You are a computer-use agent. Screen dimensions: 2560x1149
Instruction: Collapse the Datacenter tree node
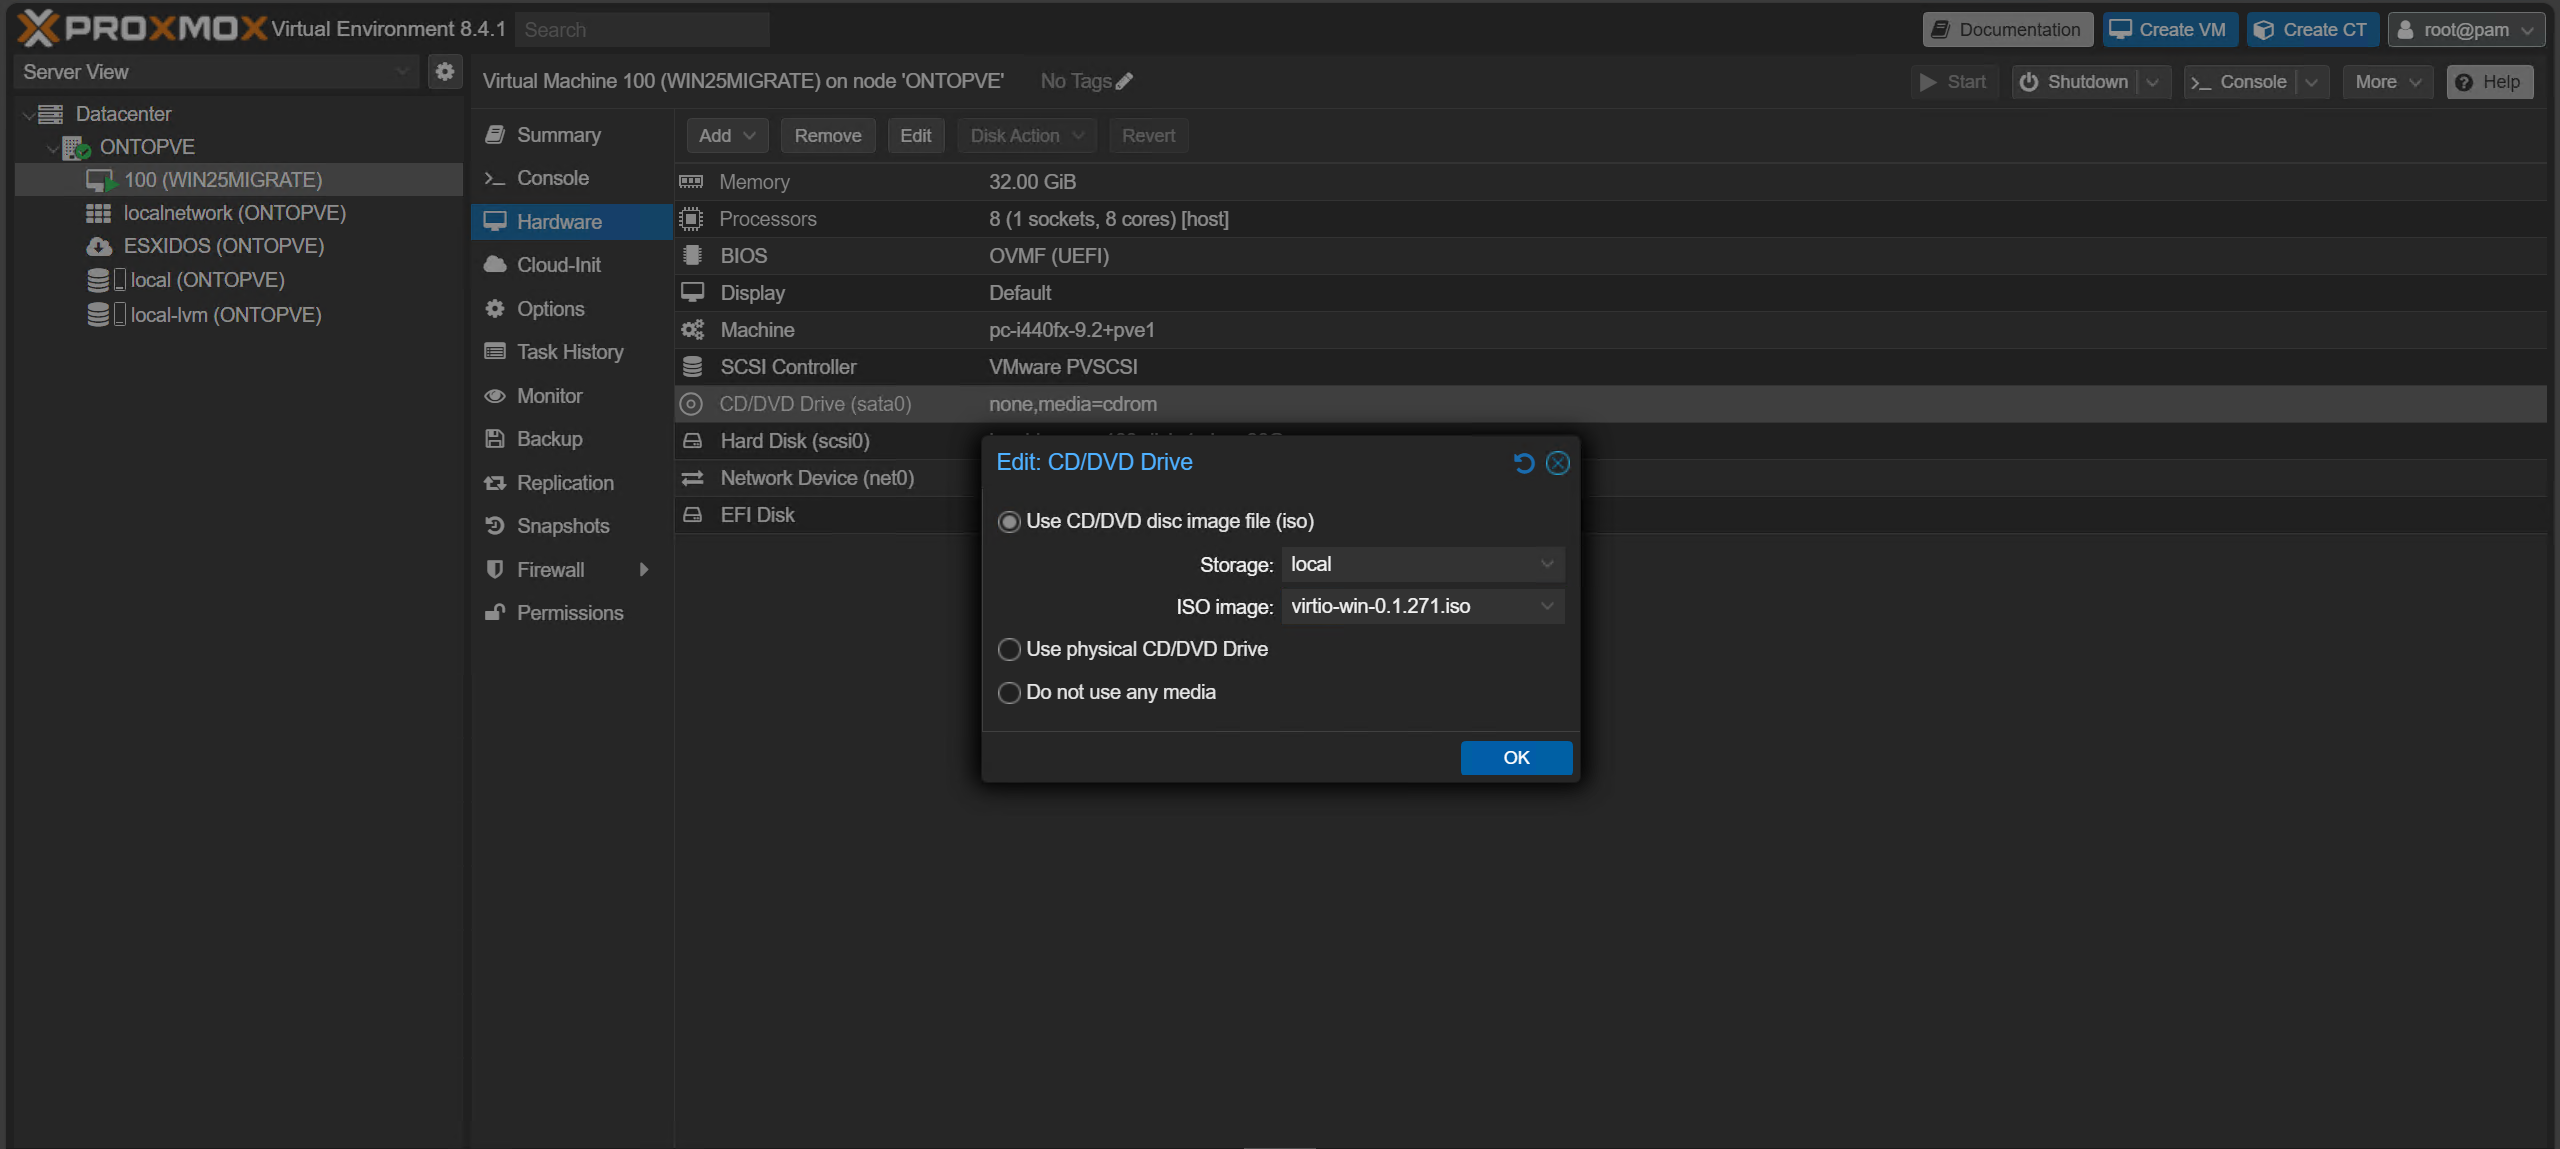[28, 115]
